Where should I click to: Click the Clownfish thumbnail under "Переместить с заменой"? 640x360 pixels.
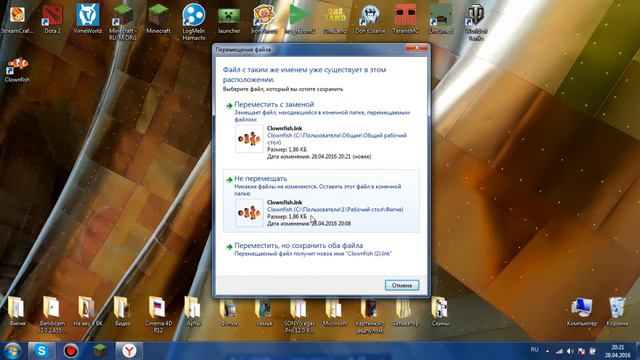pos(249,139)
